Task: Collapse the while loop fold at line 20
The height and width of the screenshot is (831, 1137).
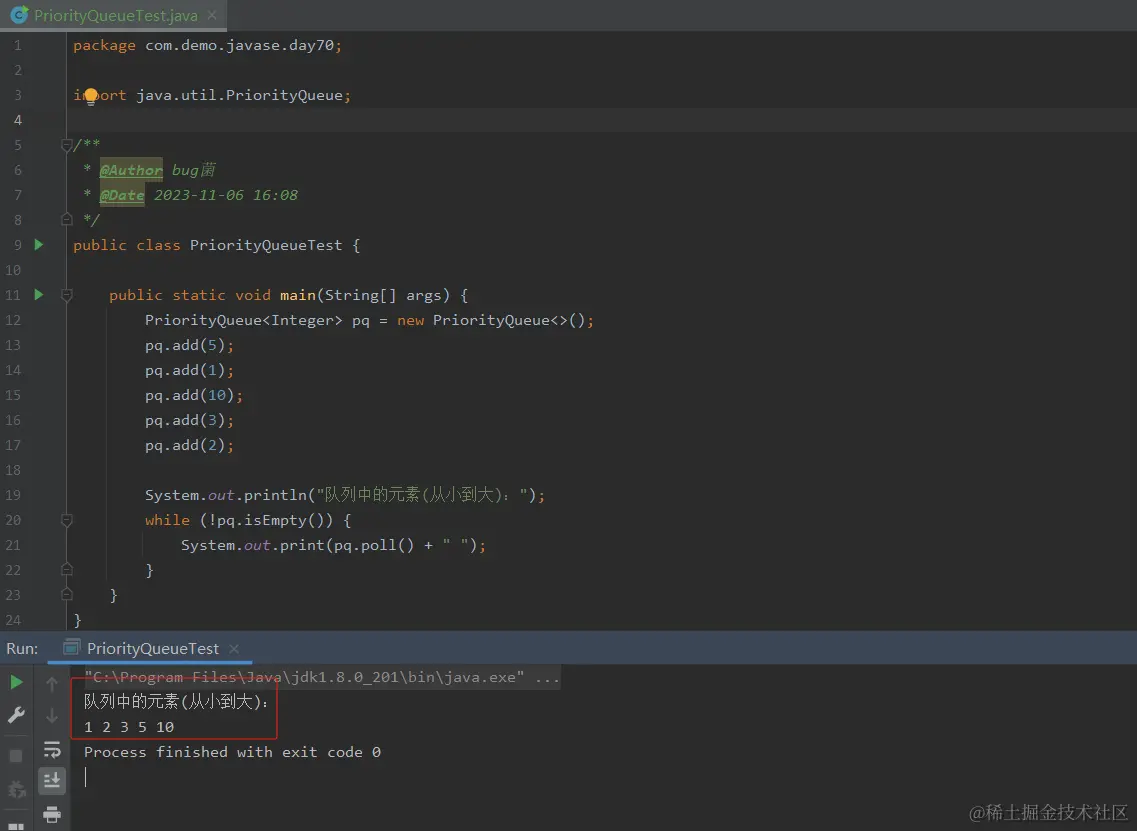Action: coord(67,520)
